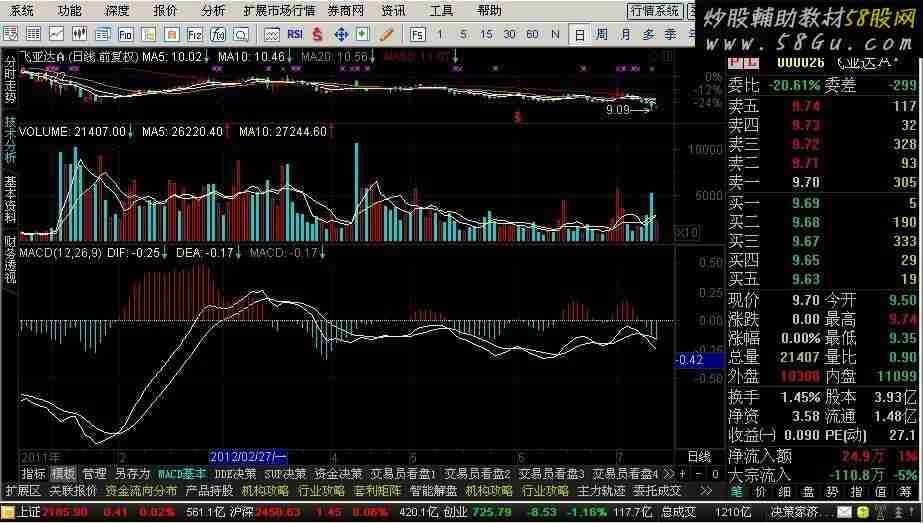Click the red dollar sign toolbar icon

pos(318,34)
